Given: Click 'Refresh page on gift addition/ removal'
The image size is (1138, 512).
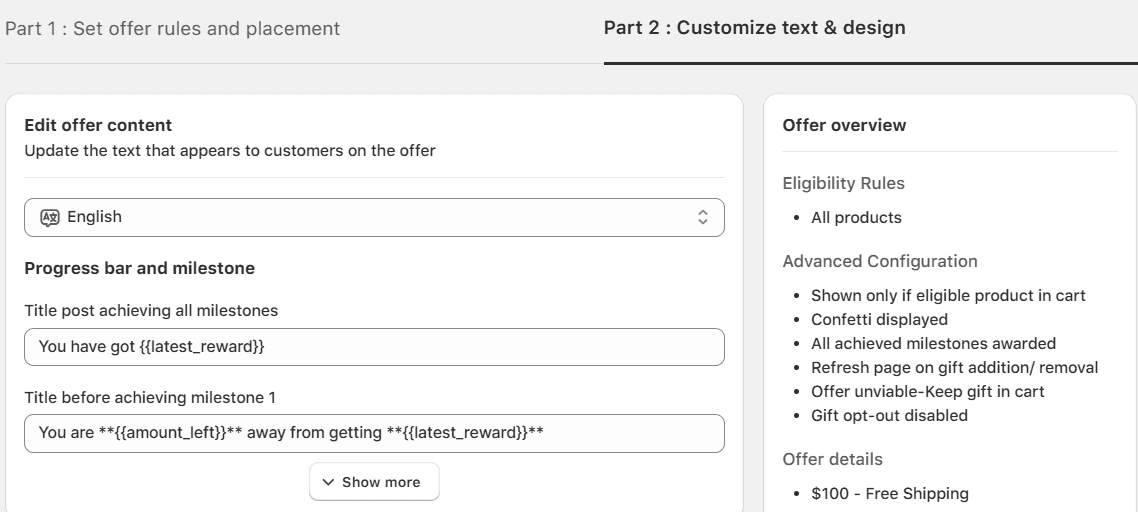Looking at the screenshot, I should [954, 367].
